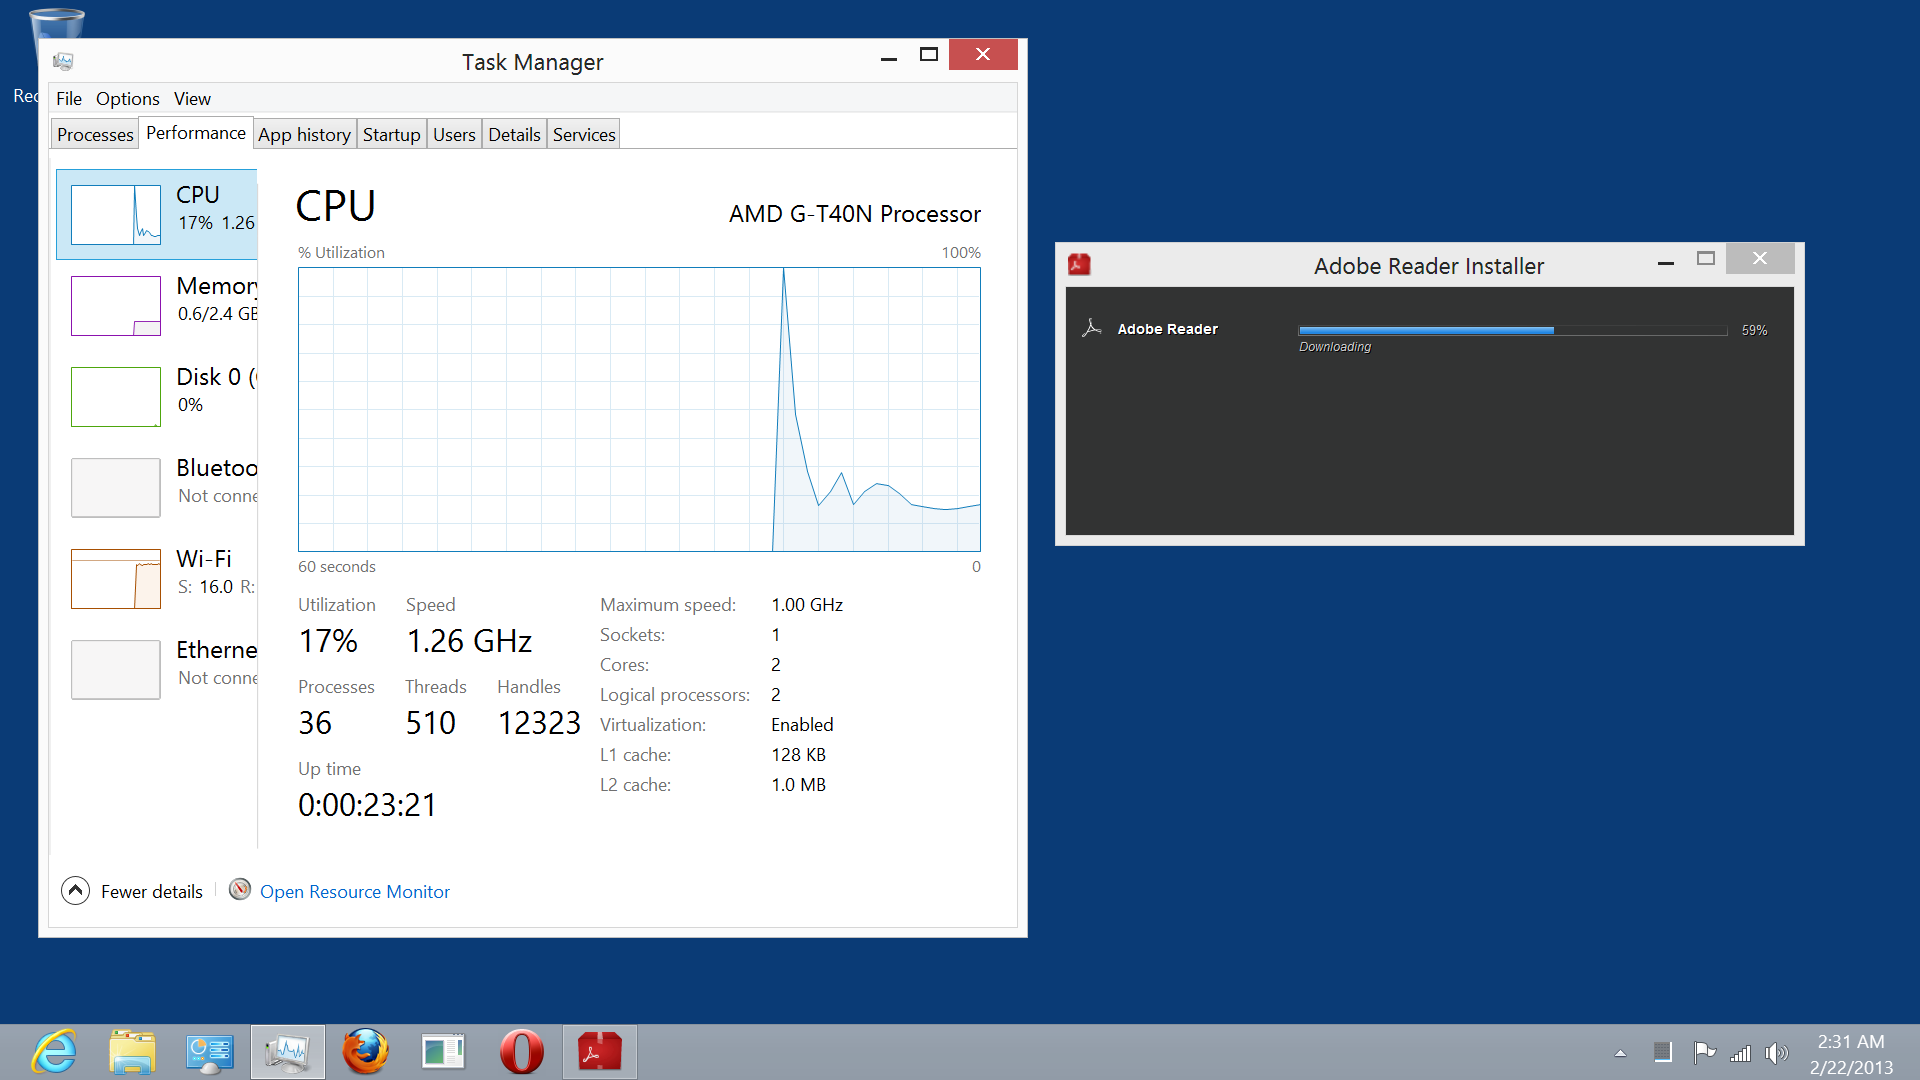This screenshot has height=1080, width=1920.
Task: Open the volume speaker tray icon
Action: tap(1776, 1053)
